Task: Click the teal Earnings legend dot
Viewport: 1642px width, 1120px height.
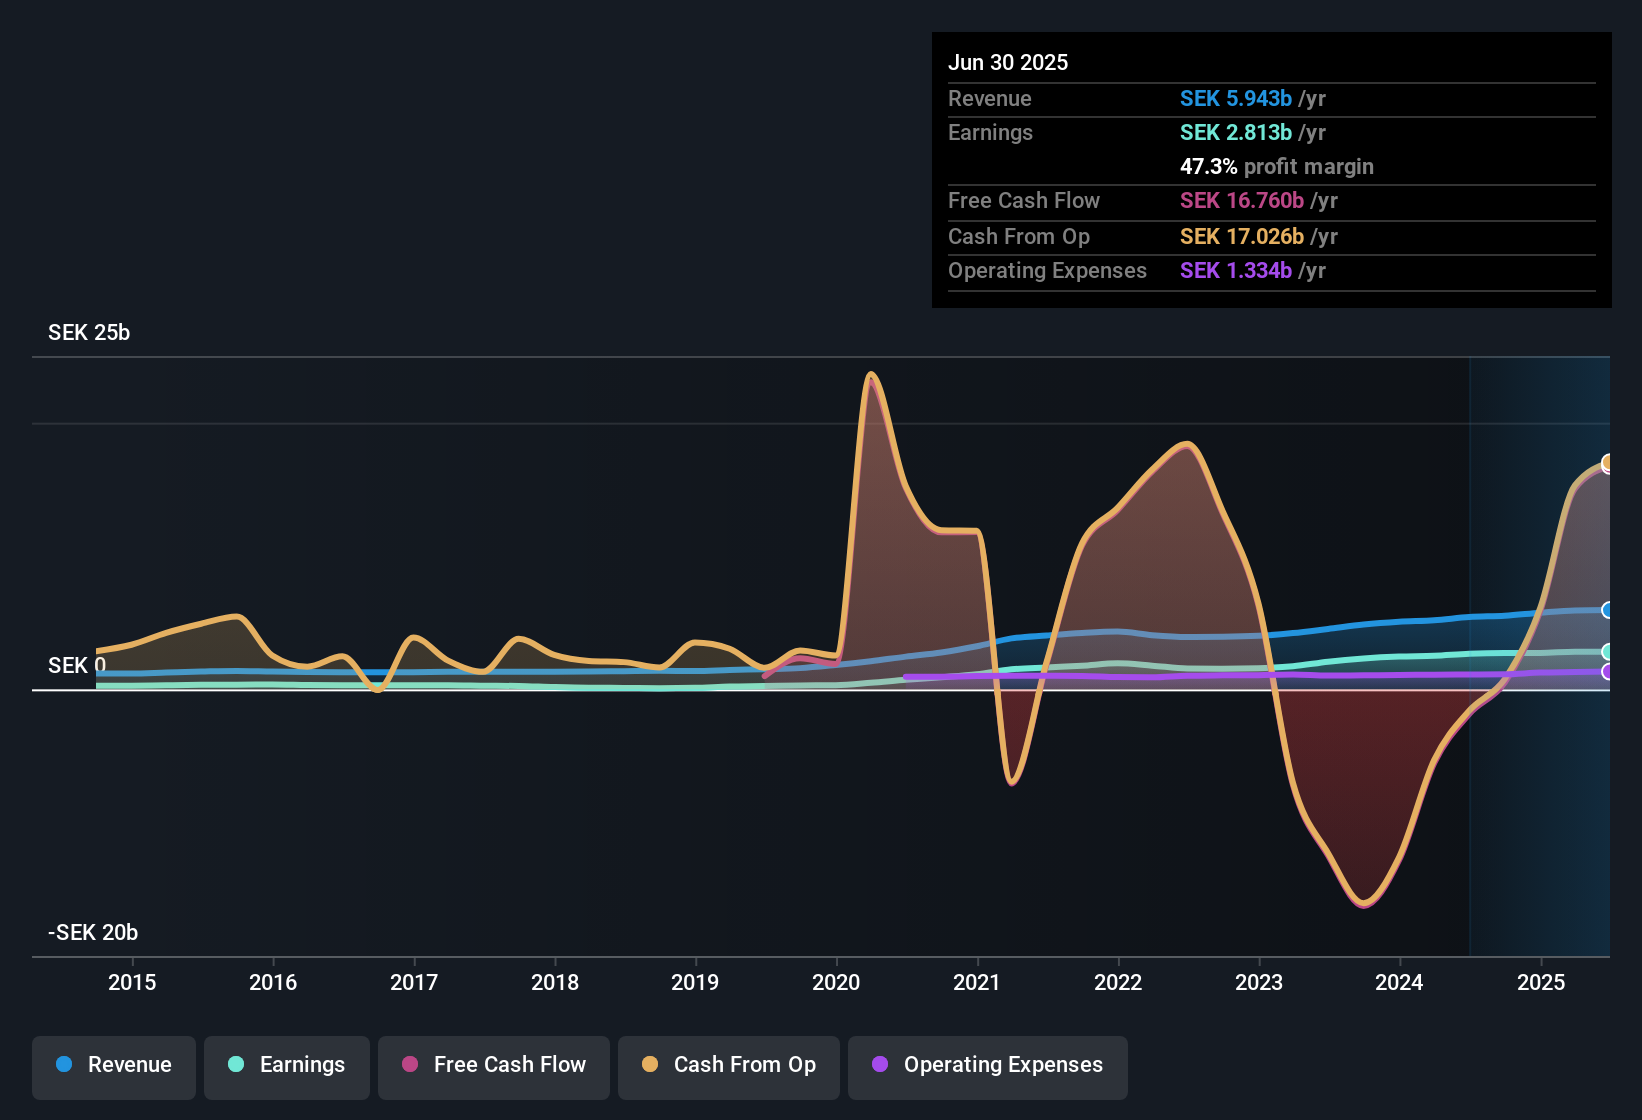Action: [236, 1065]
